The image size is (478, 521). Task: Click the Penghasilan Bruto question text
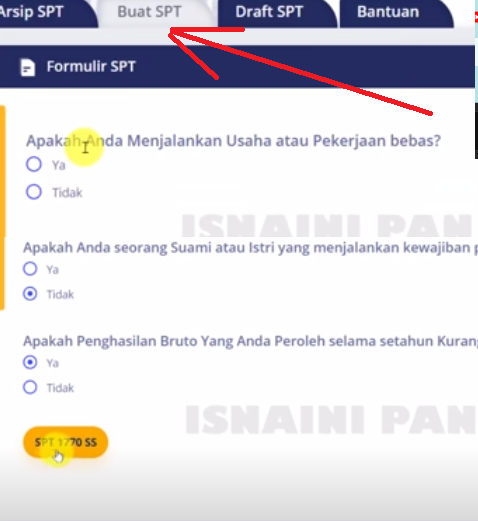(x=250, y=341)
